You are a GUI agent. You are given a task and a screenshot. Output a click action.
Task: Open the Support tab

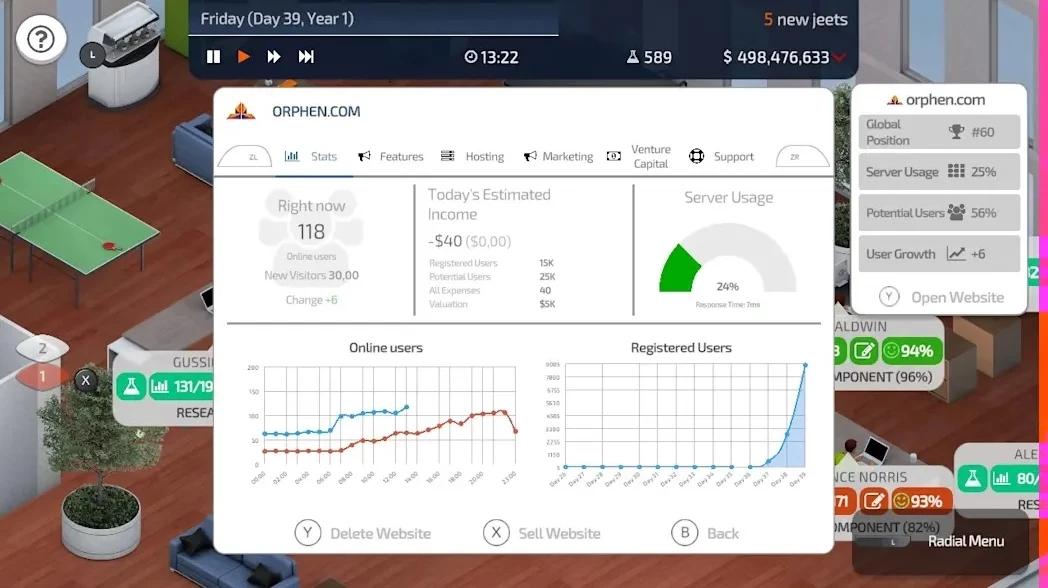click(721, 156)
